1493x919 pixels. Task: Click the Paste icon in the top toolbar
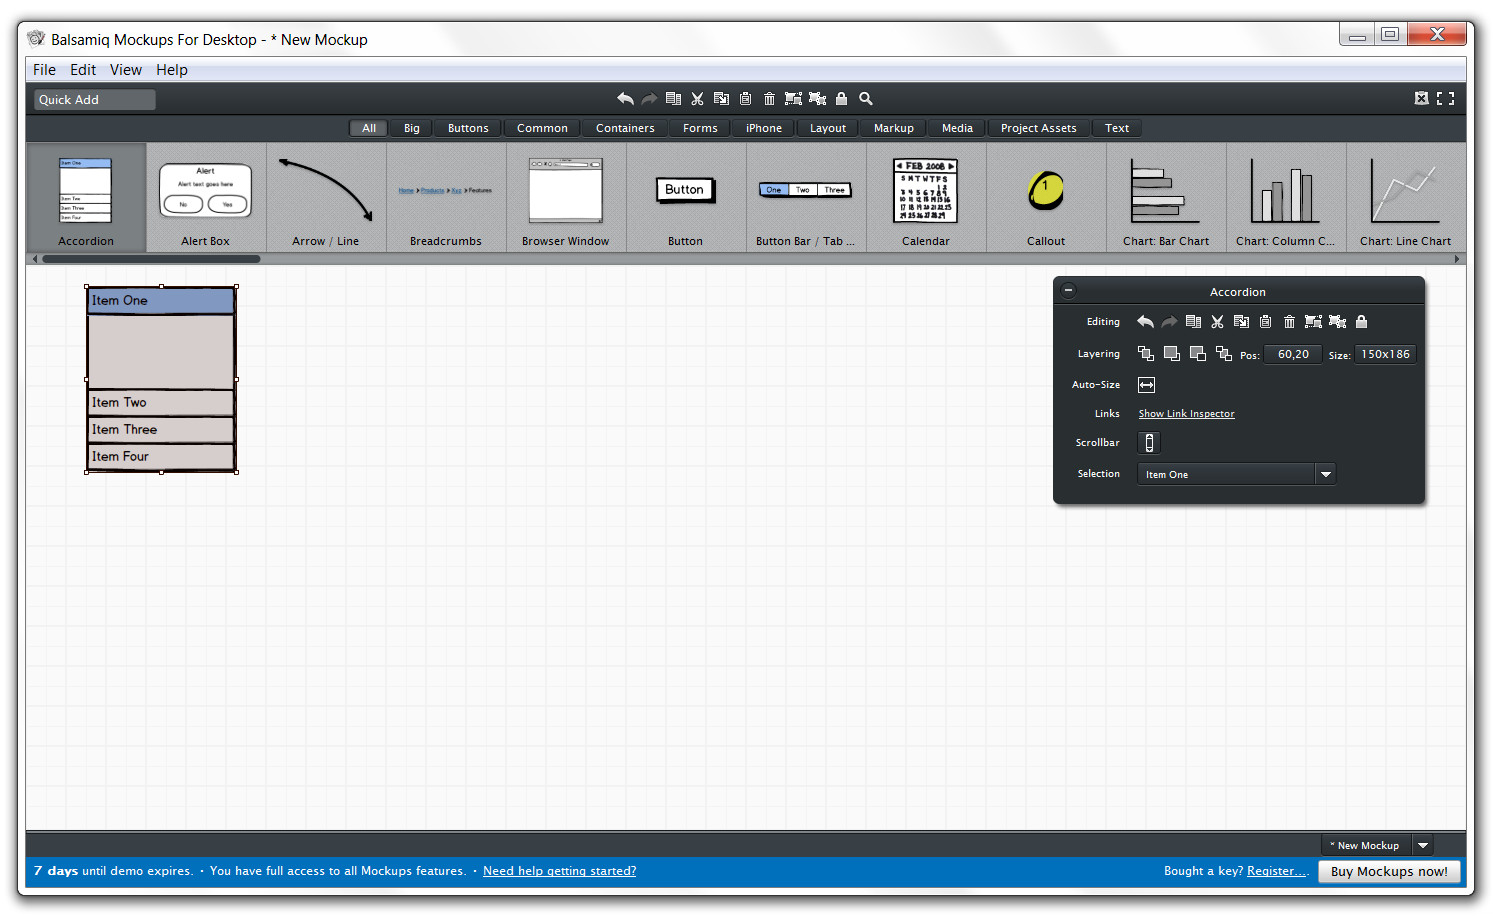pyautogui.click(x=745, y=98)
